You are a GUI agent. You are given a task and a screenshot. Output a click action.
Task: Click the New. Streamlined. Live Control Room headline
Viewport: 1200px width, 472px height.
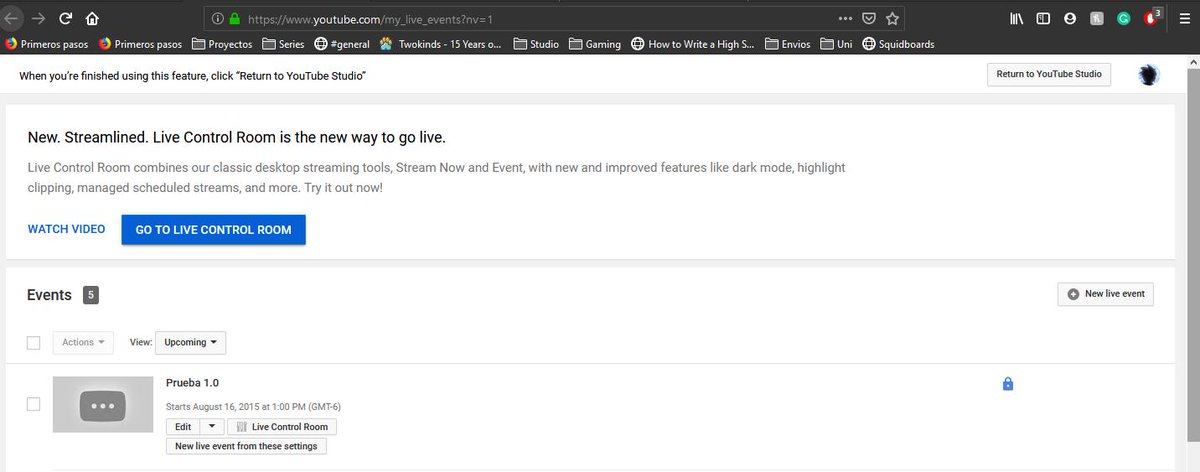[236, 137]
